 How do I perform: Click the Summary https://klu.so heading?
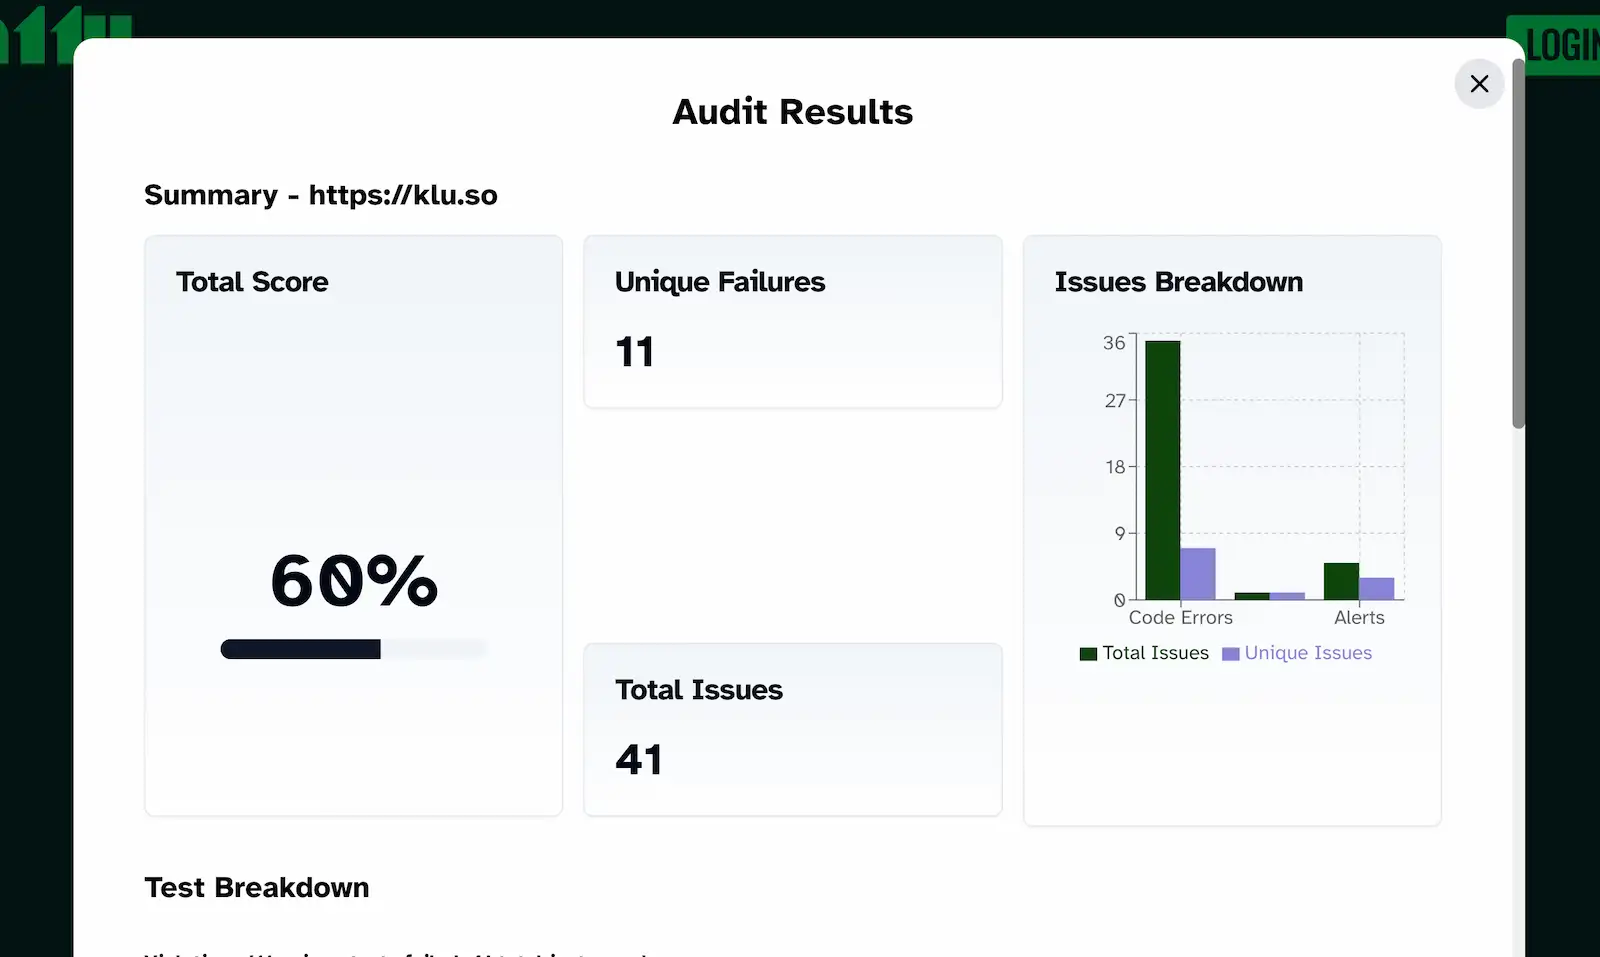(x=321, y=195)
